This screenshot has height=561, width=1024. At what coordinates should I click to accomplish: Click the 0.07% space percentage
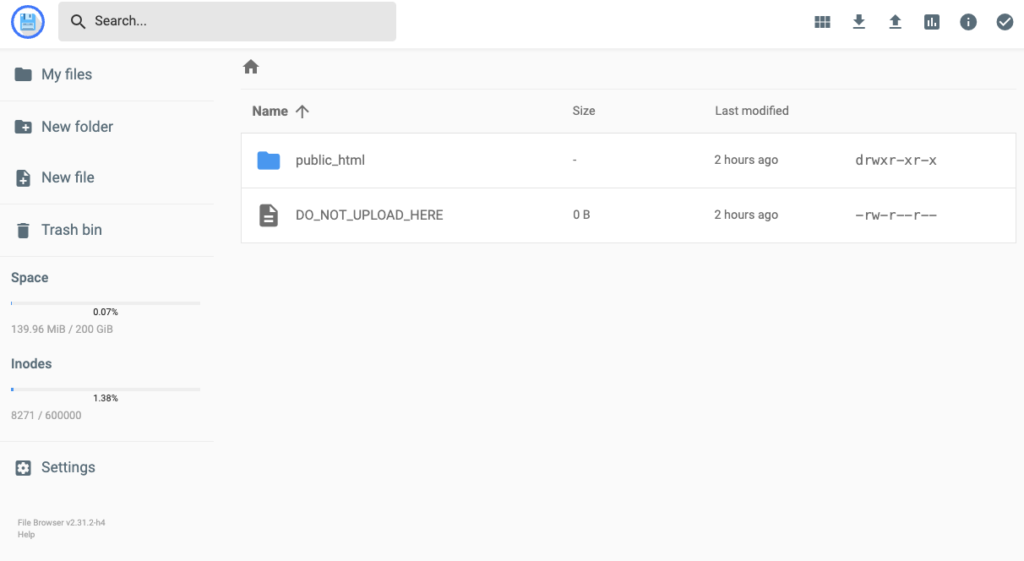[x=105, y=312]
